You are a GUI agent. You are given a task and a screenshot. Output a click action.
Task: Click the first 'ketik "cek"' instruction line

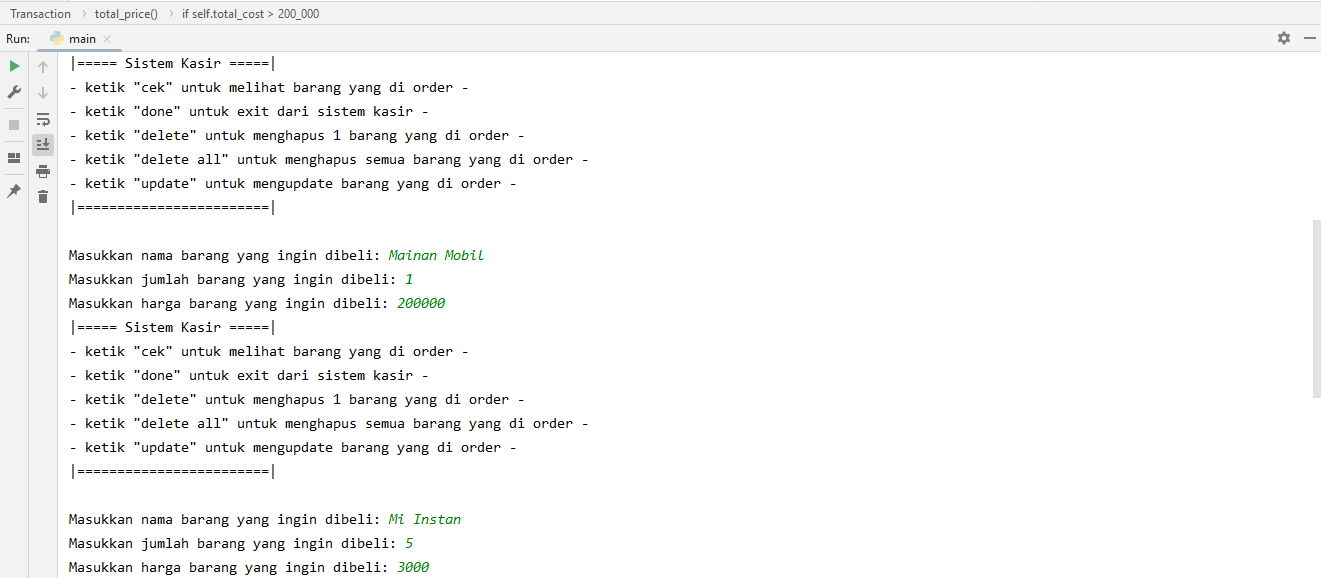[x=269, y=87]
